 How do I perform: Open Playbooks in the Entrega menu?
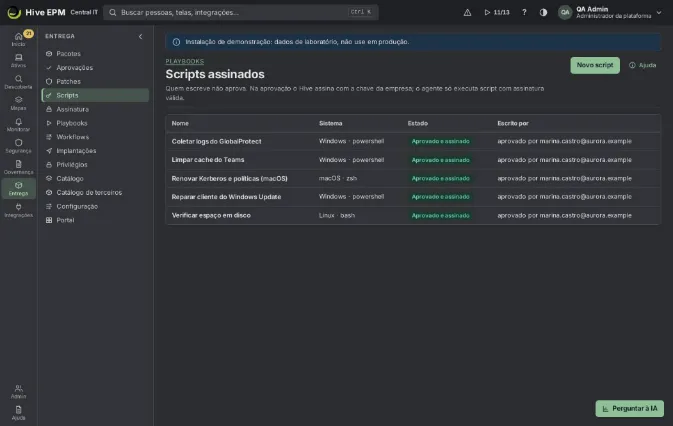coord(95,123)
